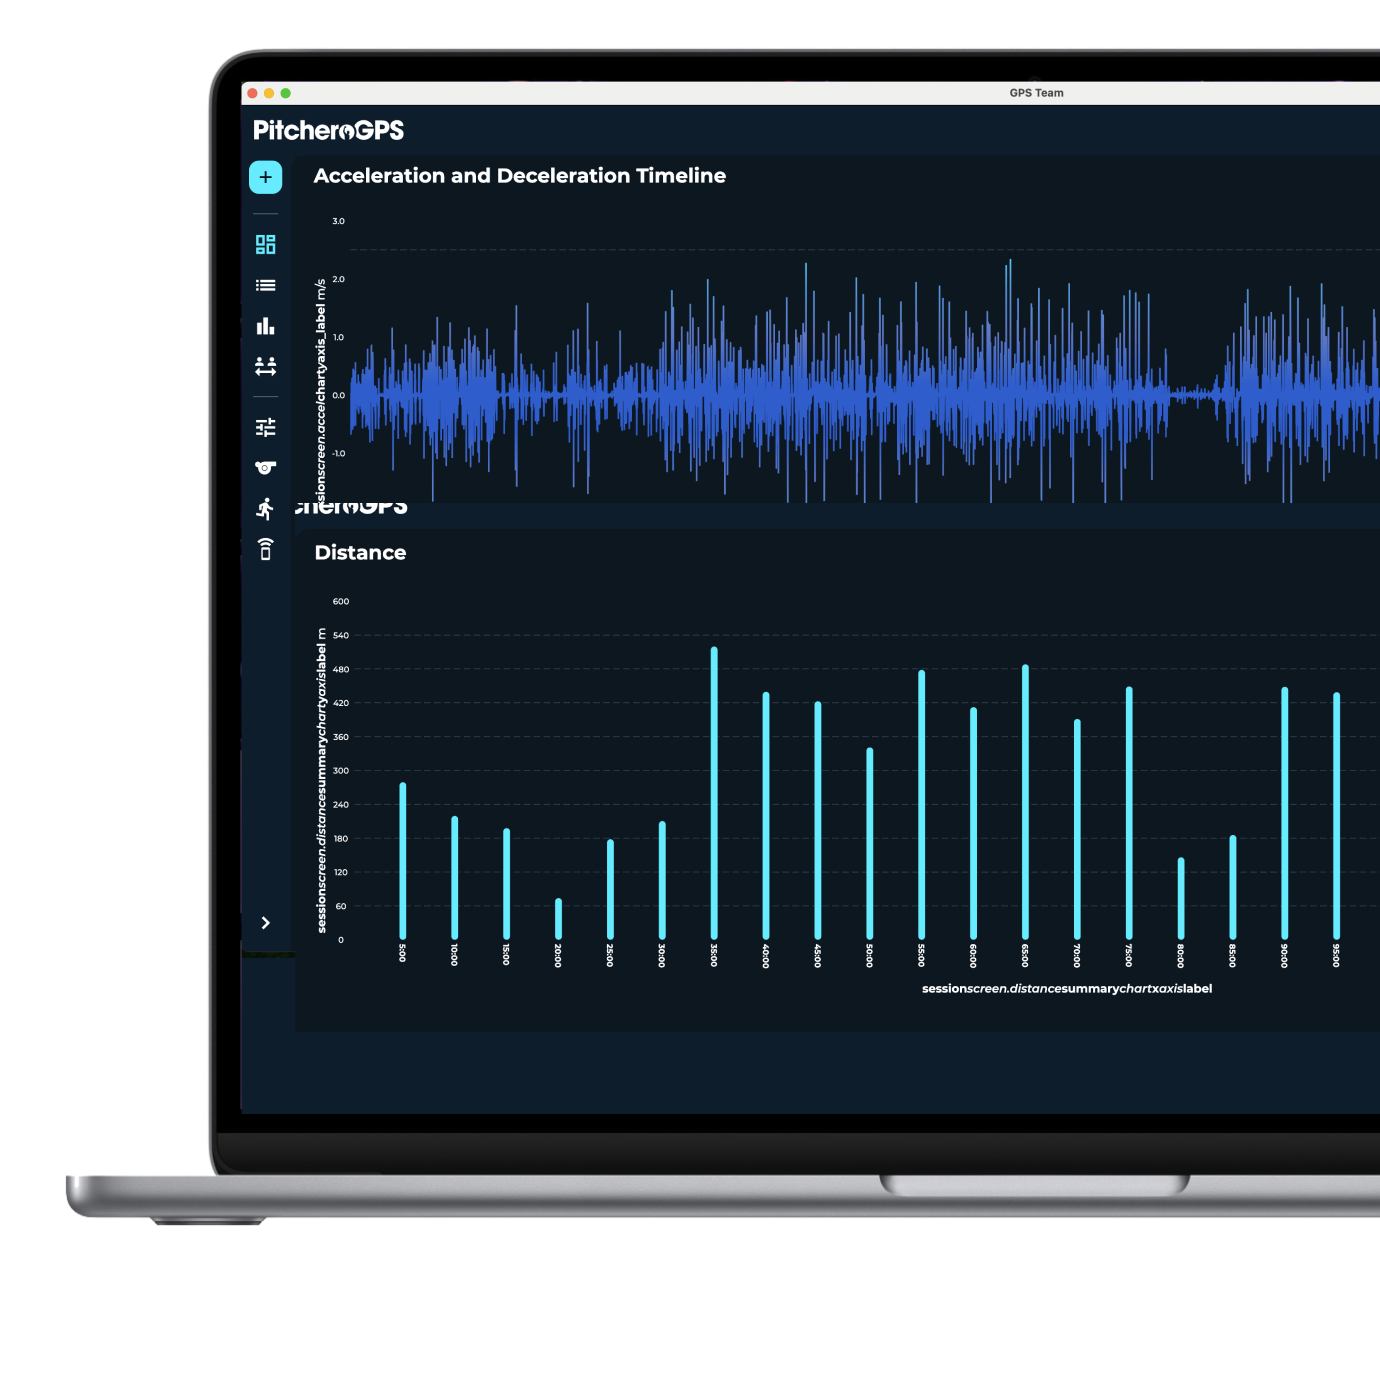Click the plus add button in sidebar
Image resolution: width=1380 pixels, height=1380 pixels.
[265, 177]
